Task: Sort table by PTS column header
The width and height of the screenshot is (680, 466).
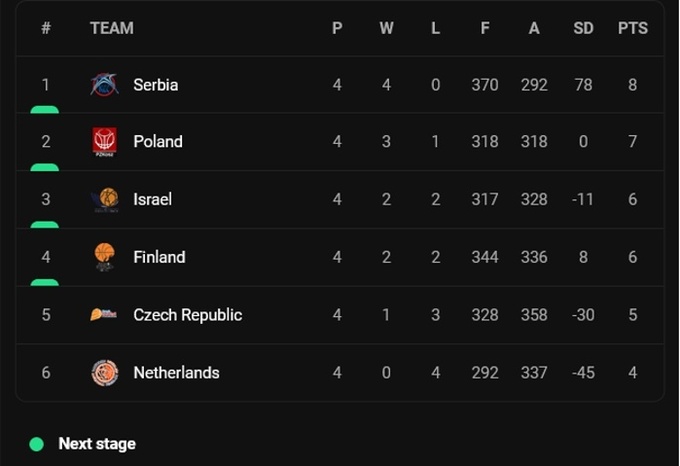Action: (632, 28)
